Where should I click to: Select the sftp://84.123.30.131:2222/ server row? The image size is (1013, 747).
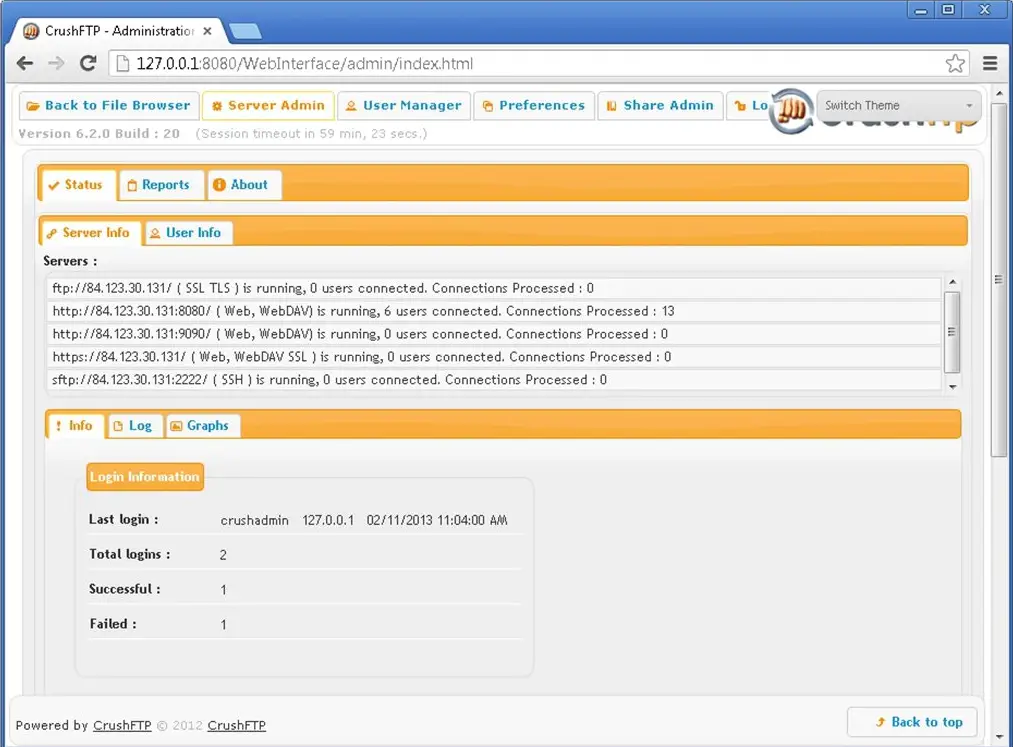tap(494, 380)
